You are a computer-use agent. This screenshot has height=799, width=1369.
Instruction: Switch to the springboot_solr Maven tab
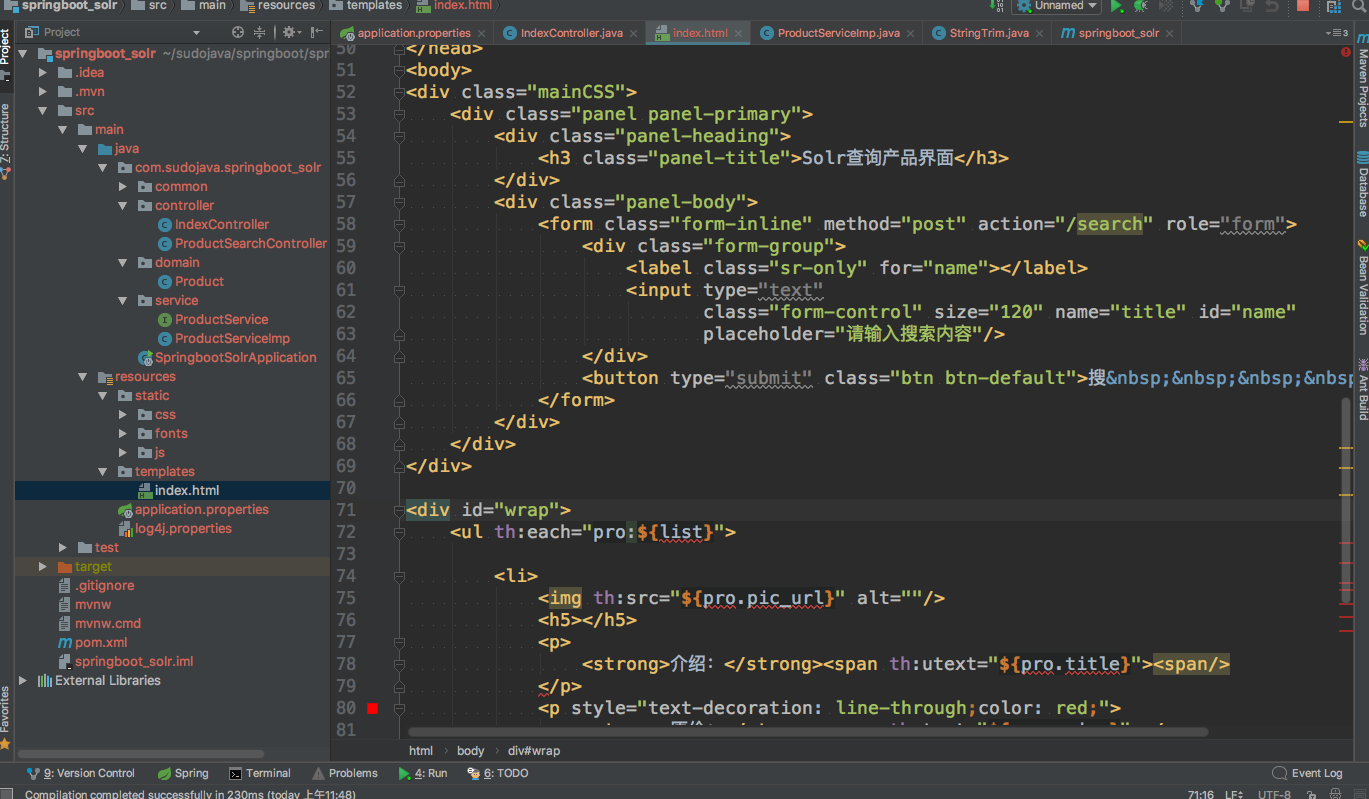pos(1117,33)
